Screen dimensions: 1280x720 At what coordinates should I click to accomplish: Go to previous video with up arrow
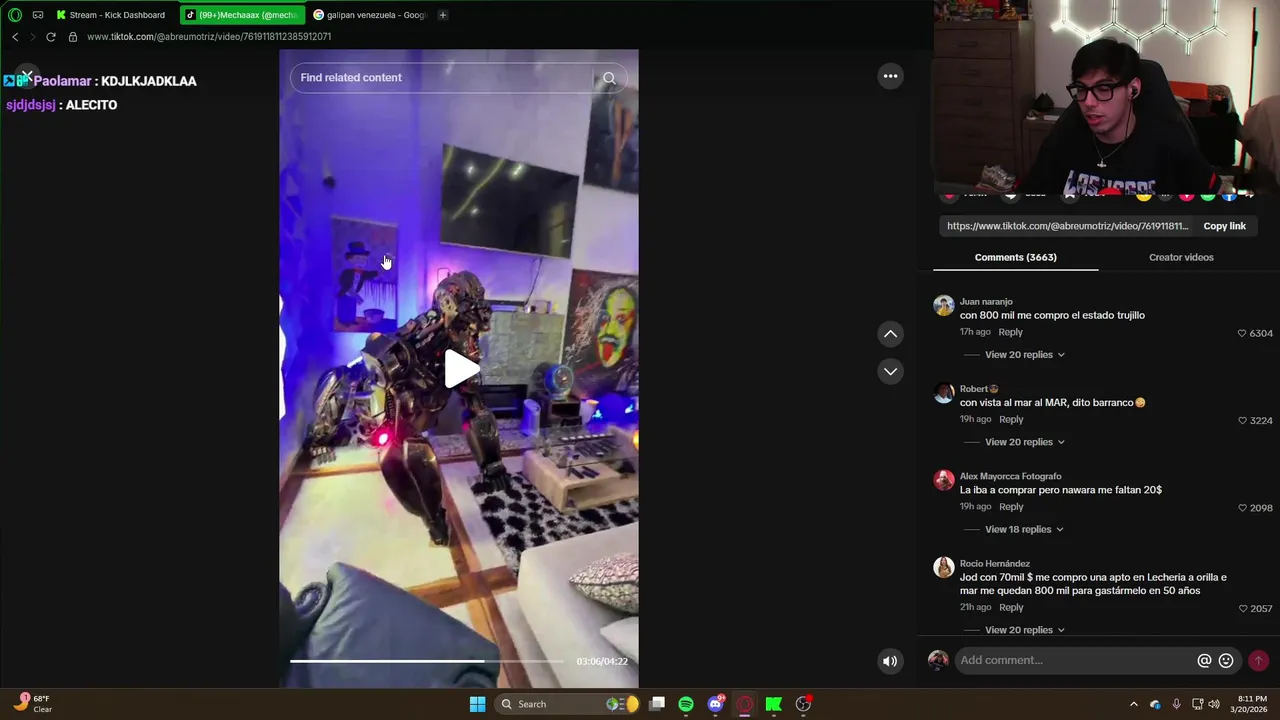pyautogui.click(x=890, y=334)
